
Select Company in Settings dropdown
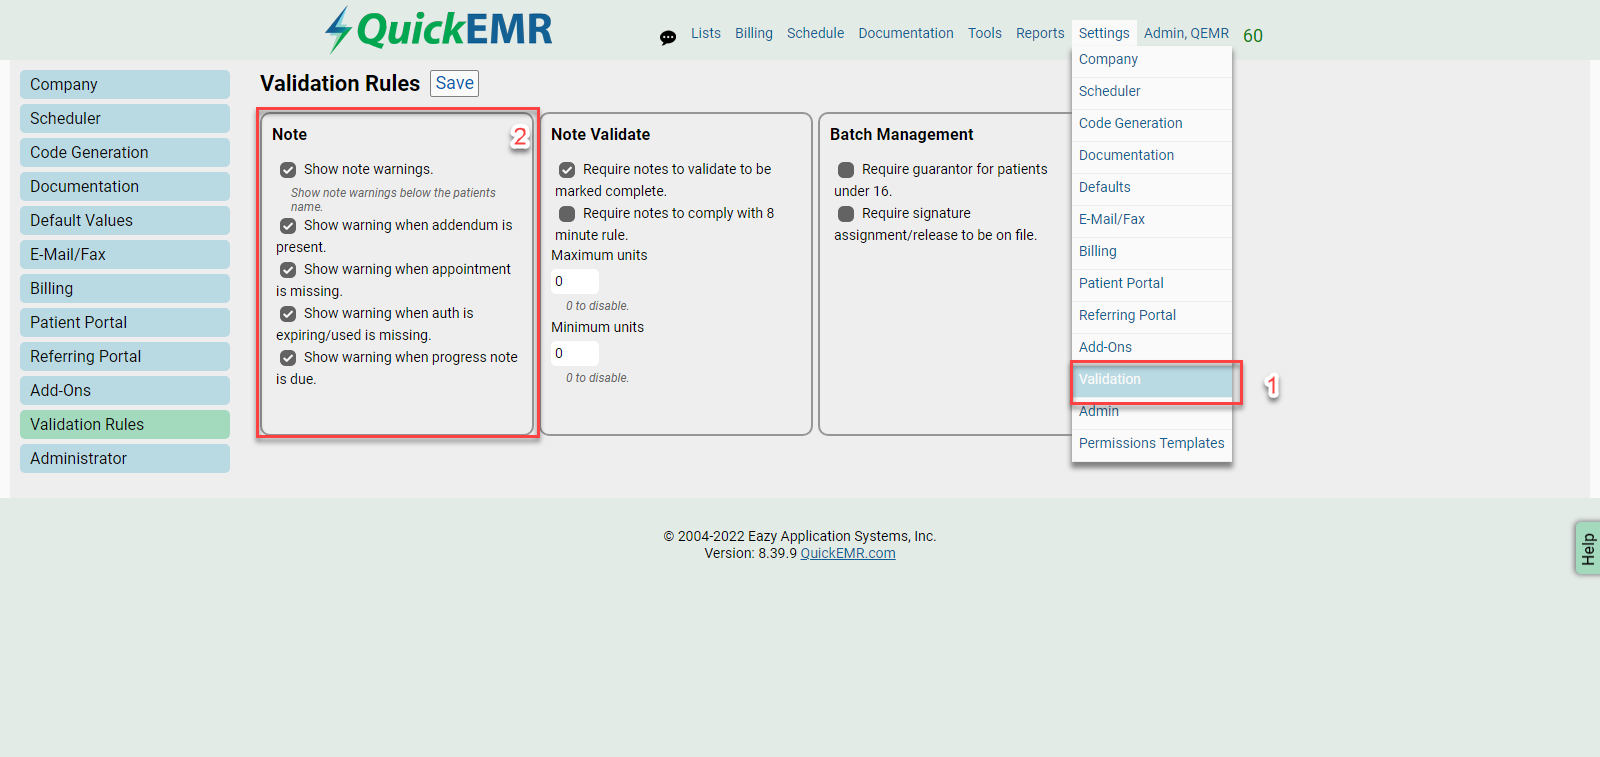pyautogui.click(x=1152, y=59)
